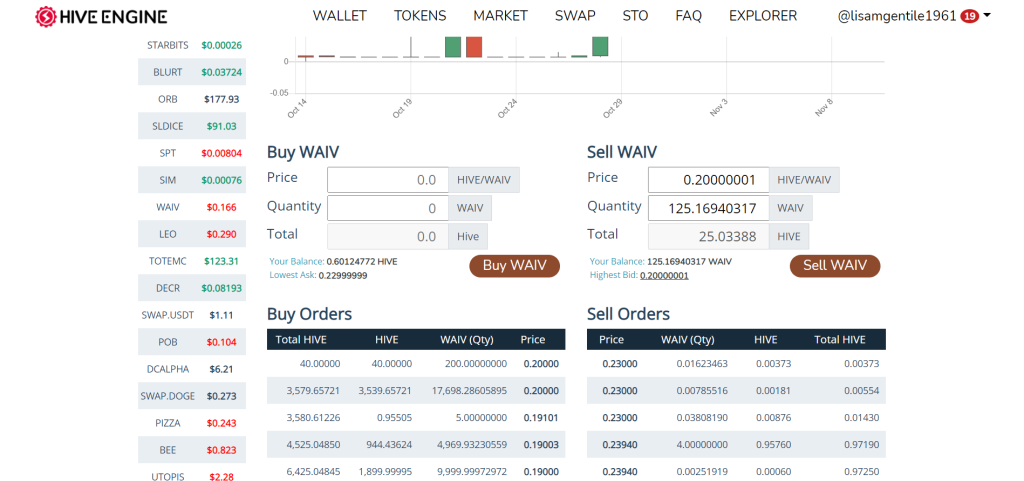Edit the Sell price 0.20000001 field
Image resolution: width=1024 pixels, height=481 pixels.
pos(708,180)
